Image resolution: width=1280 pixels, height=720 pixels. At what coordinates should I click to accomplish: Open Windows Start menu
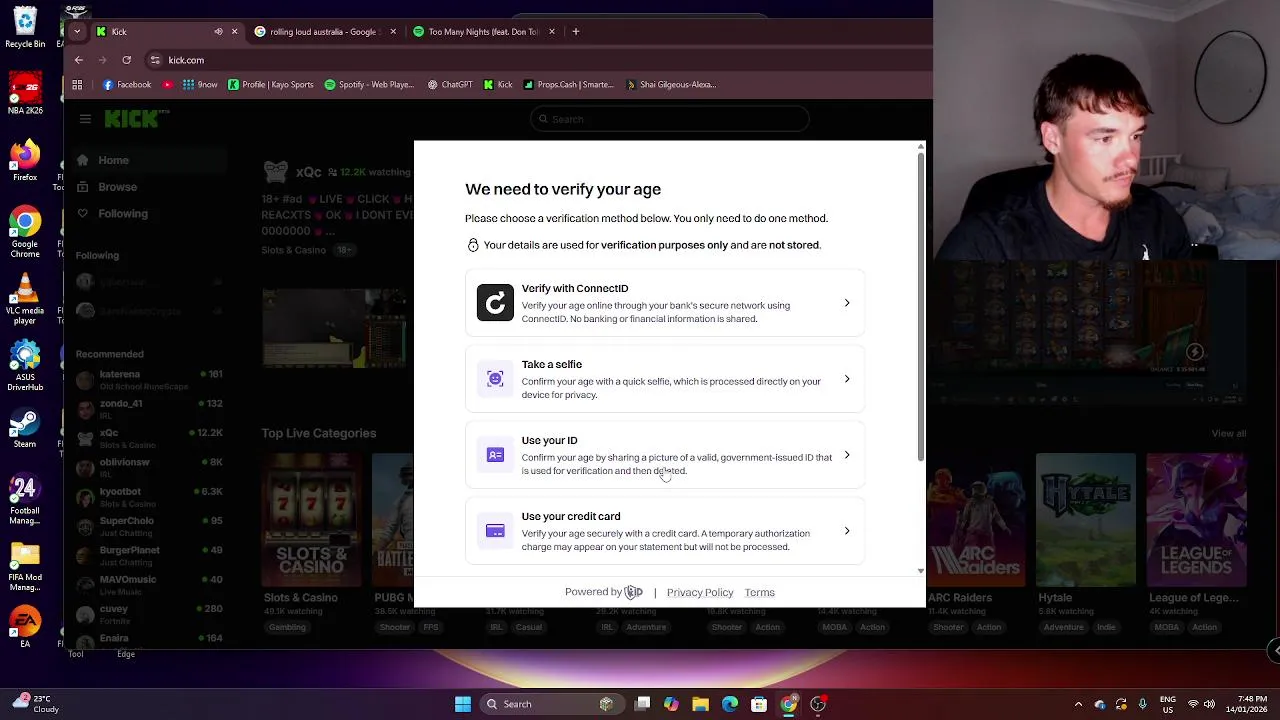(x=463, y=704)
